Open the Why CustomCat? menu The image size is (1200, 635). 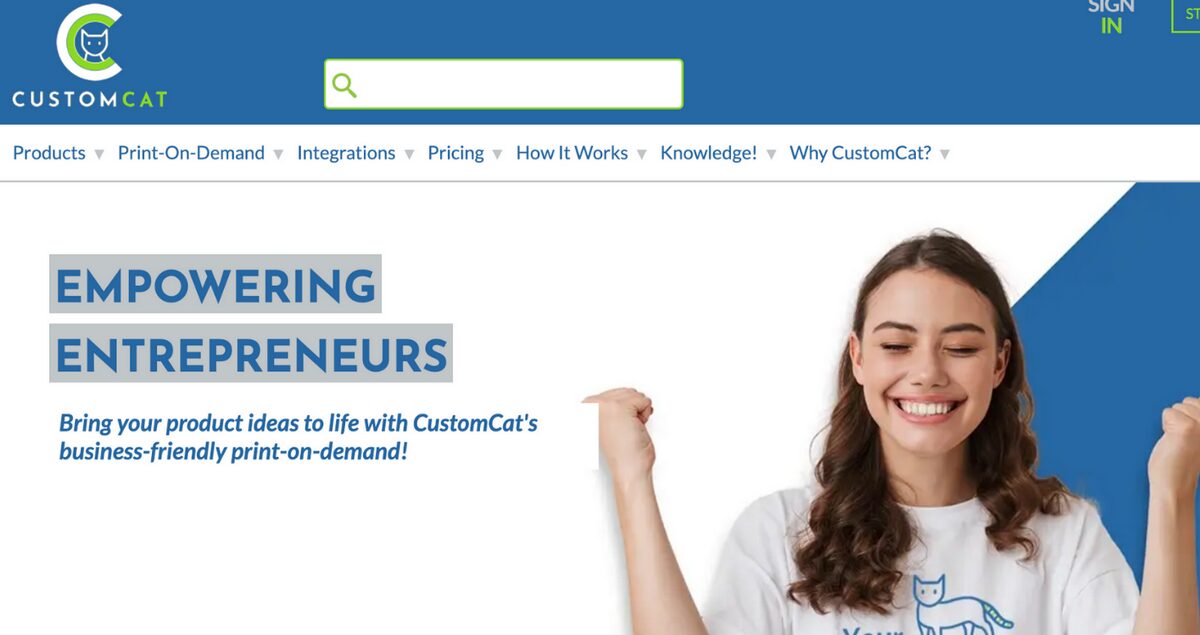pos(860,153)
